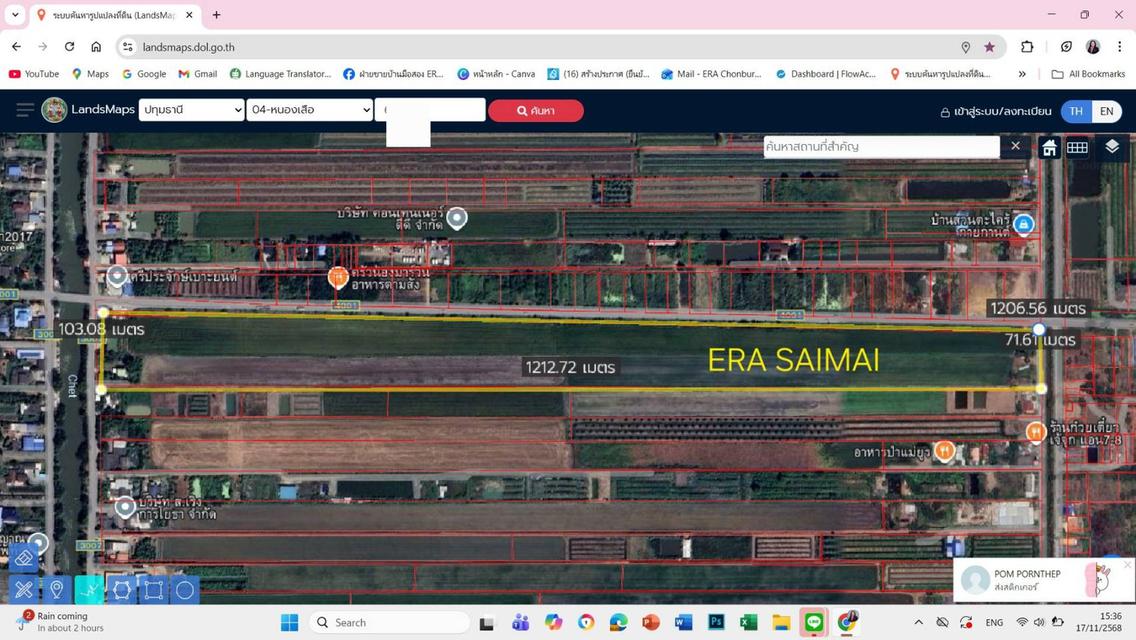Activate the freehand line drawing tool
The height and width of the screenshot is (640, 1136).
pyautogui.click(x=89, y=590)
